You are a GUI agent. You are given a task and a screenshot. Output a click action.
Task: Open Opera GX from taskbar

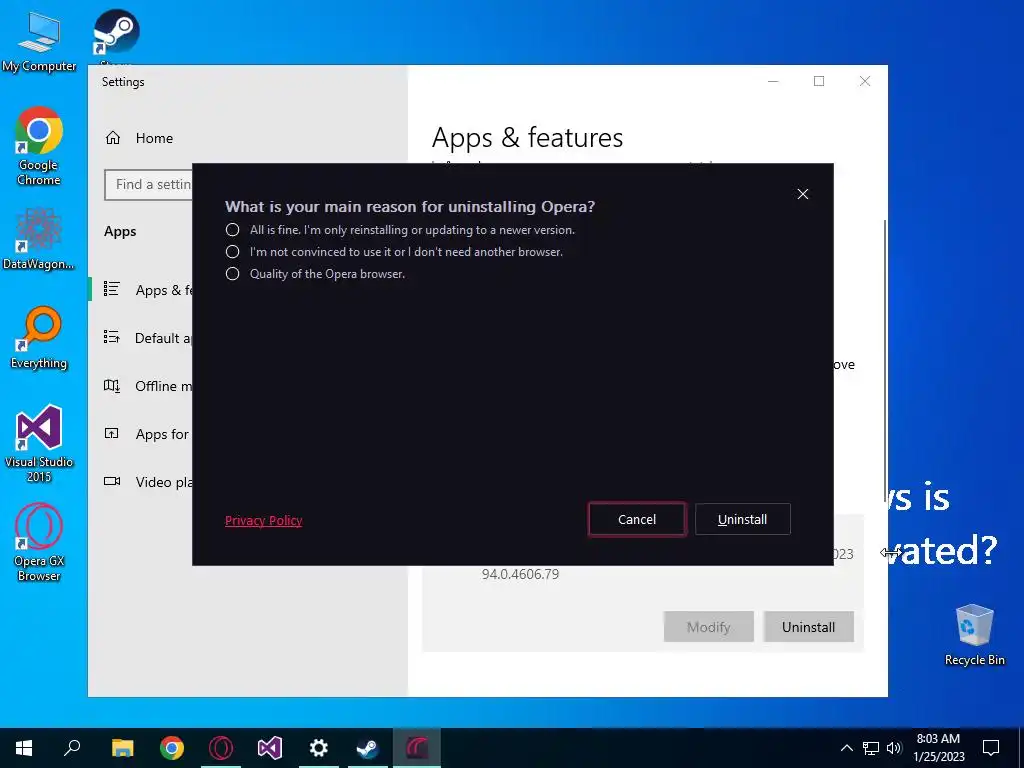[x=221, y=748]
